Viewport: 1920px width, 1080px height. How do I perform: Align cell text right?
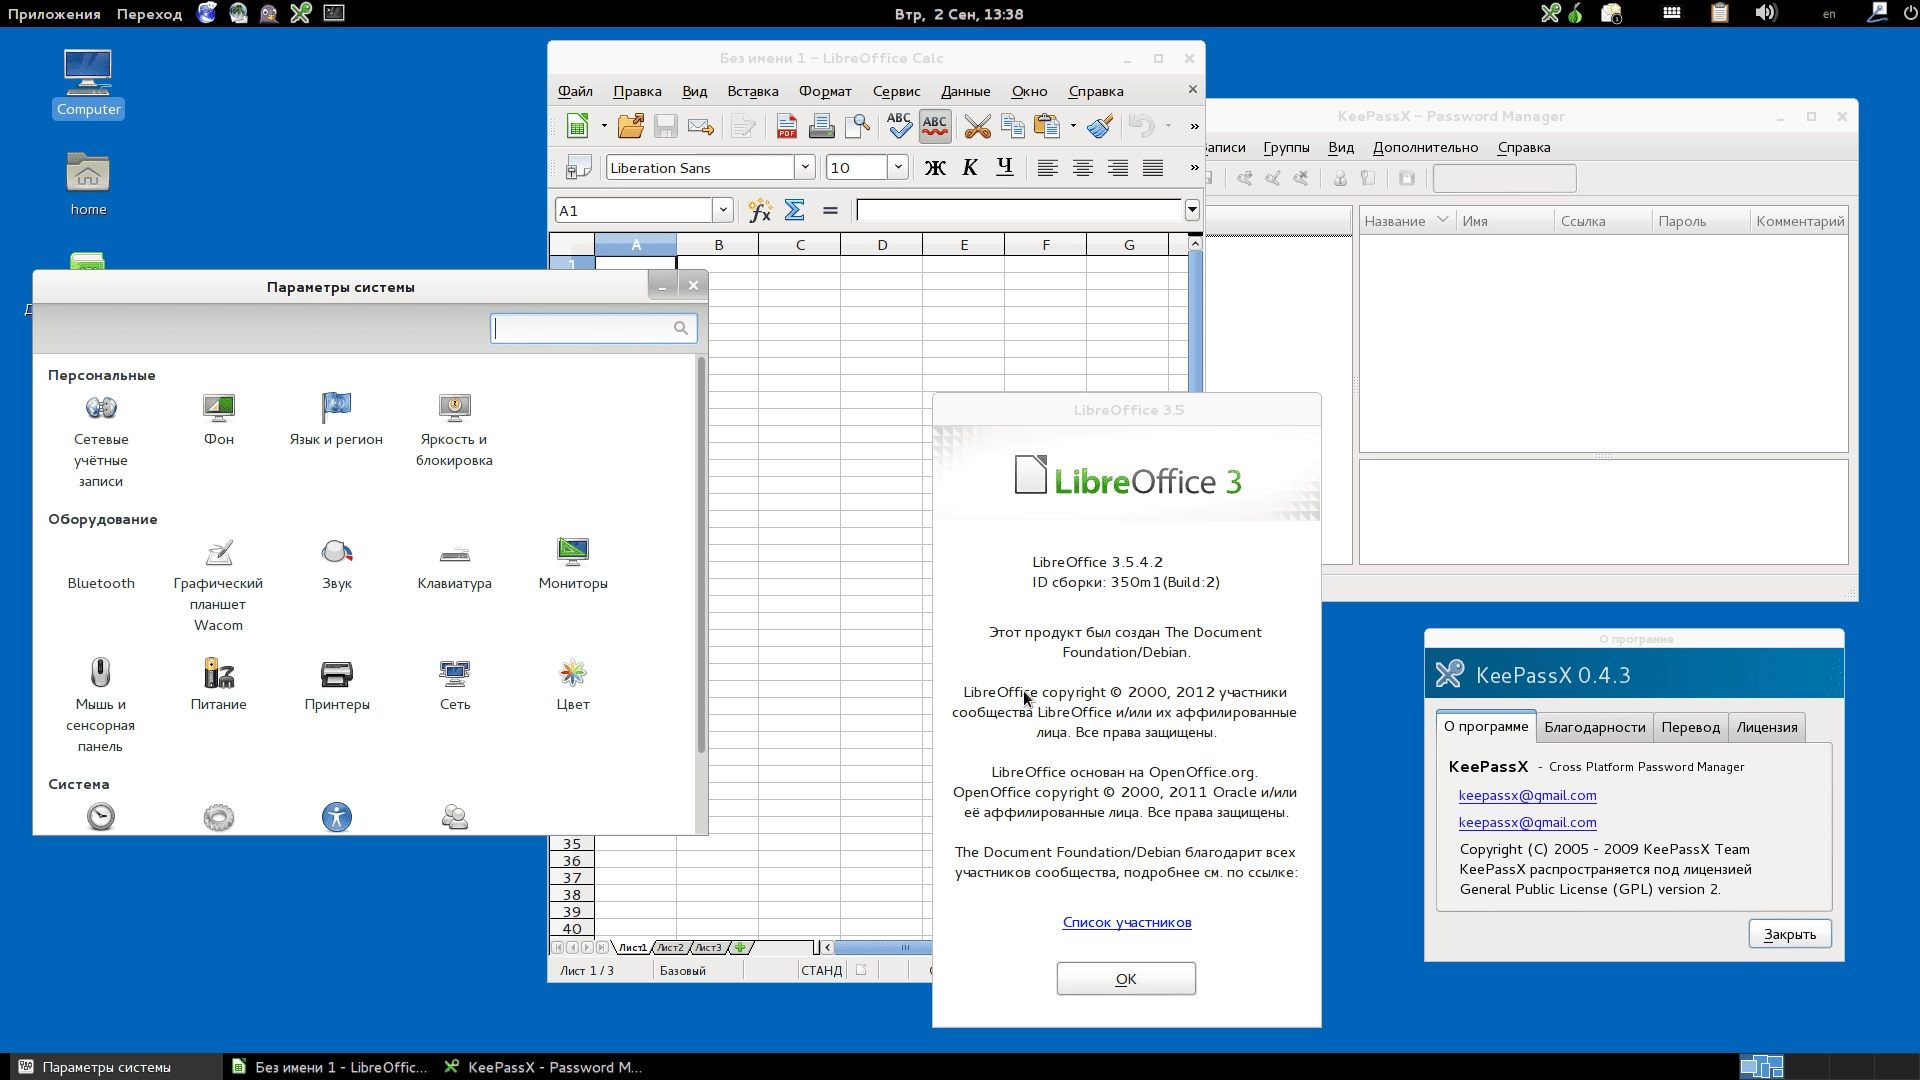coord(1118,168)
